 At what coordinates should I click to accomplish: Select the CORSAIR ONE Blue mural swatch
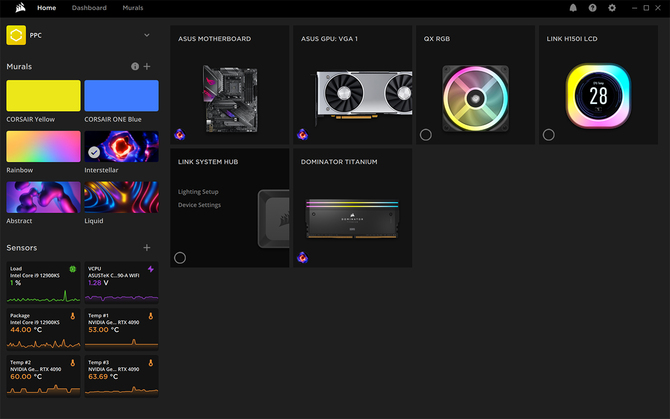pos(121,96)
